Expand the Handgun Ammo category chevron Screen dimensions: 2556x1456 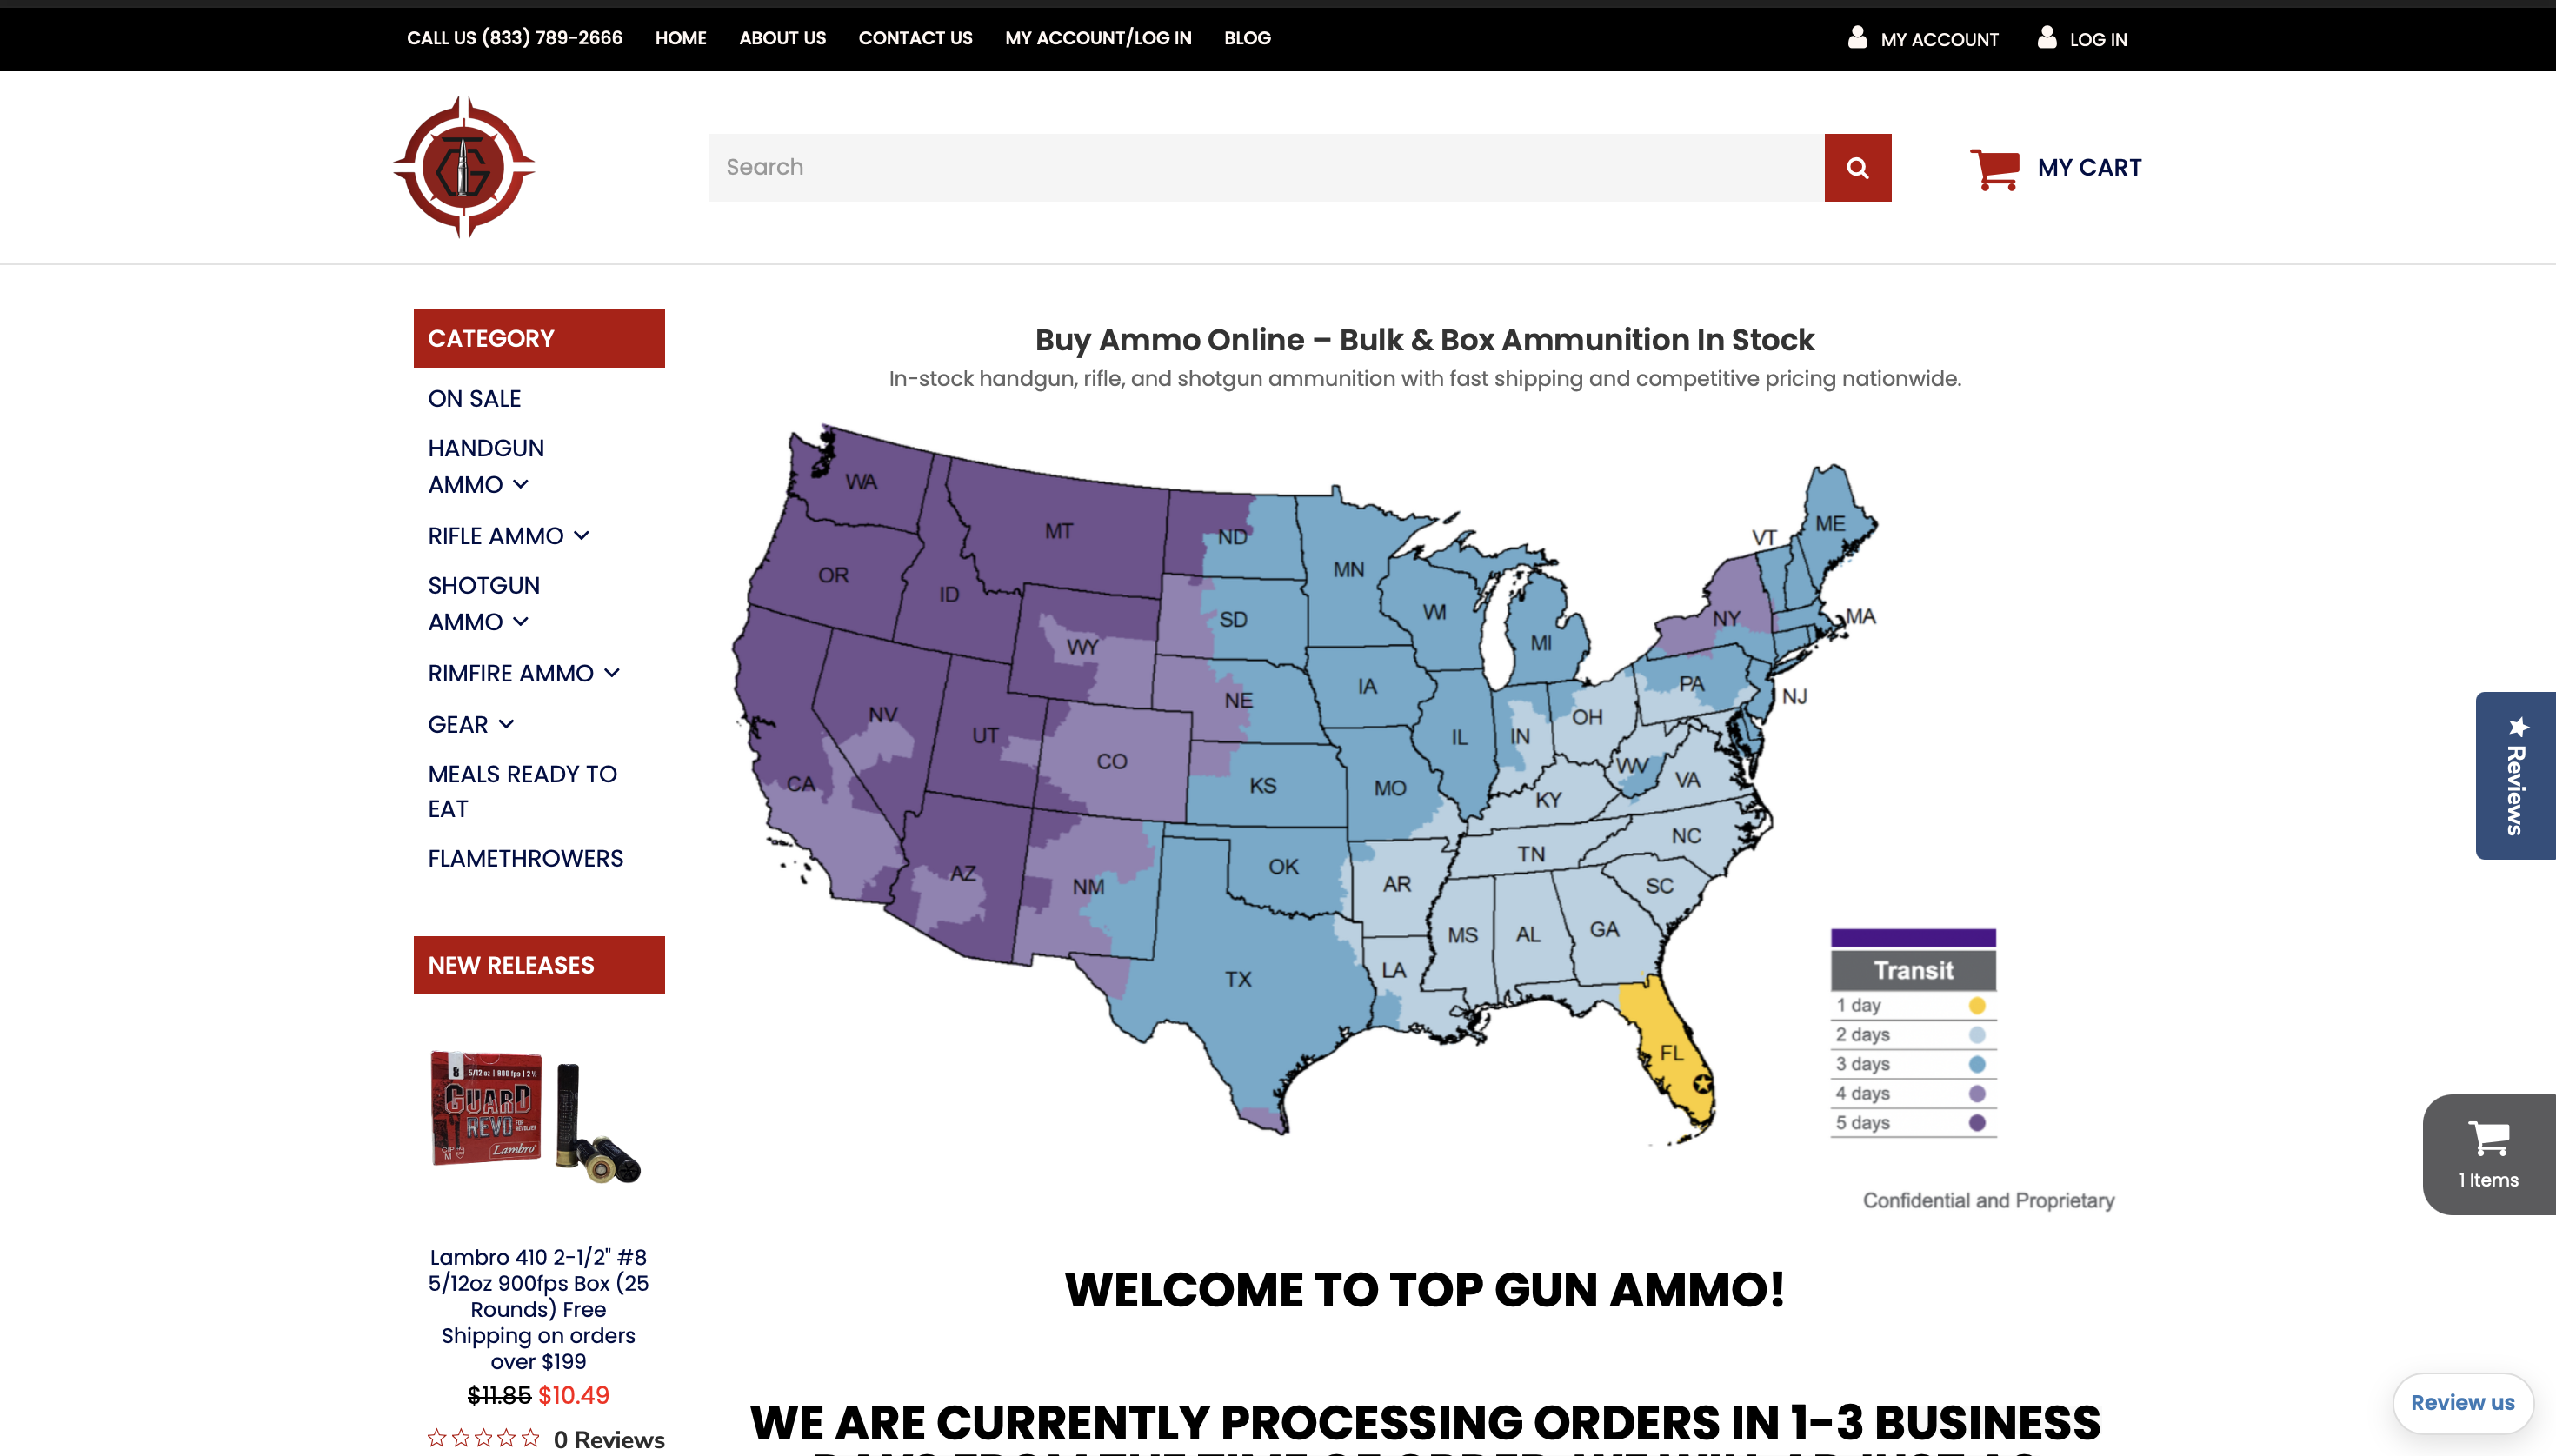point(521,484)
